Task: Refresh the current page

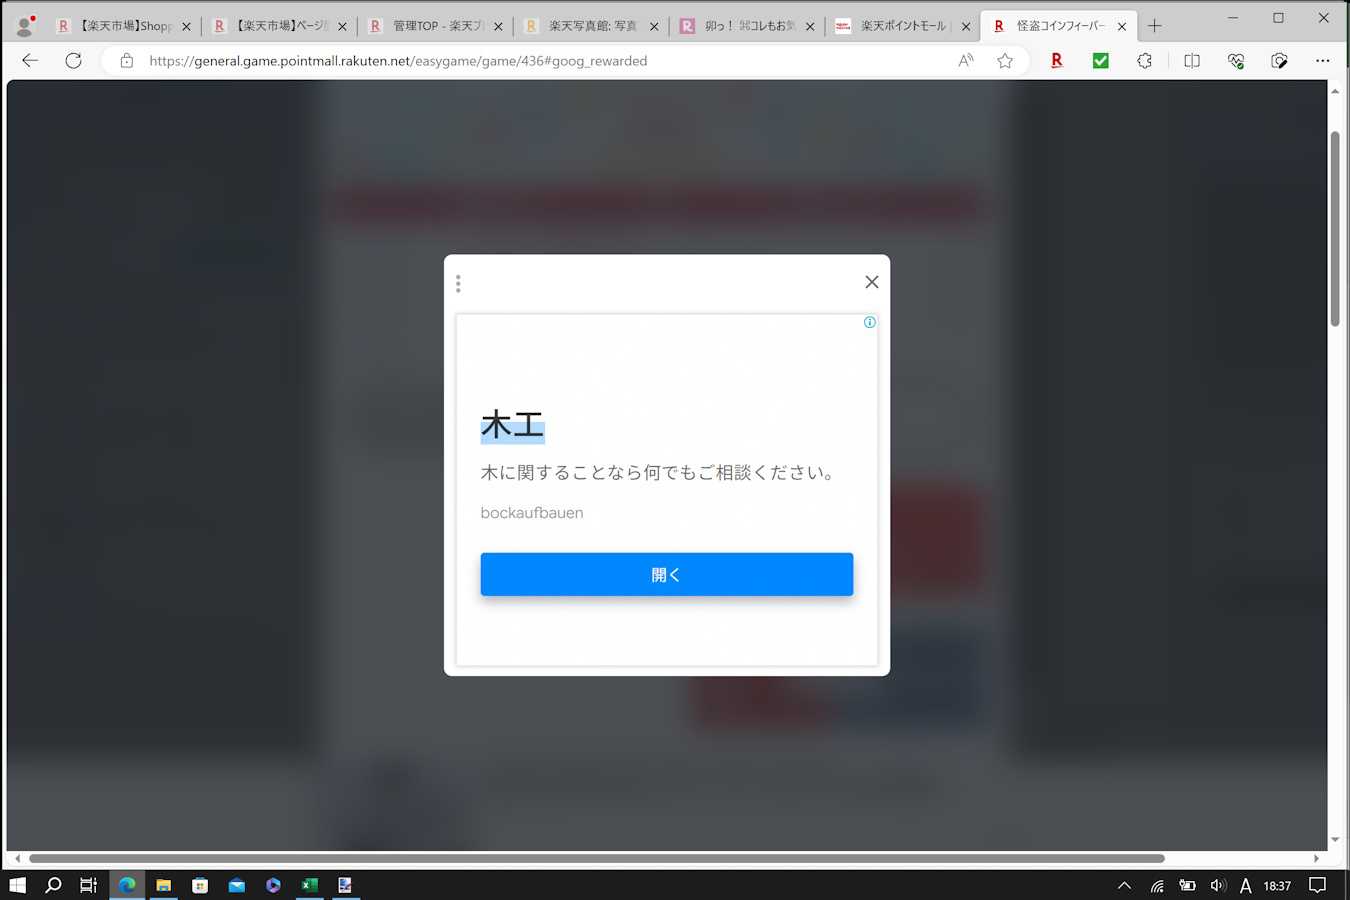Action: pos(73,61)
